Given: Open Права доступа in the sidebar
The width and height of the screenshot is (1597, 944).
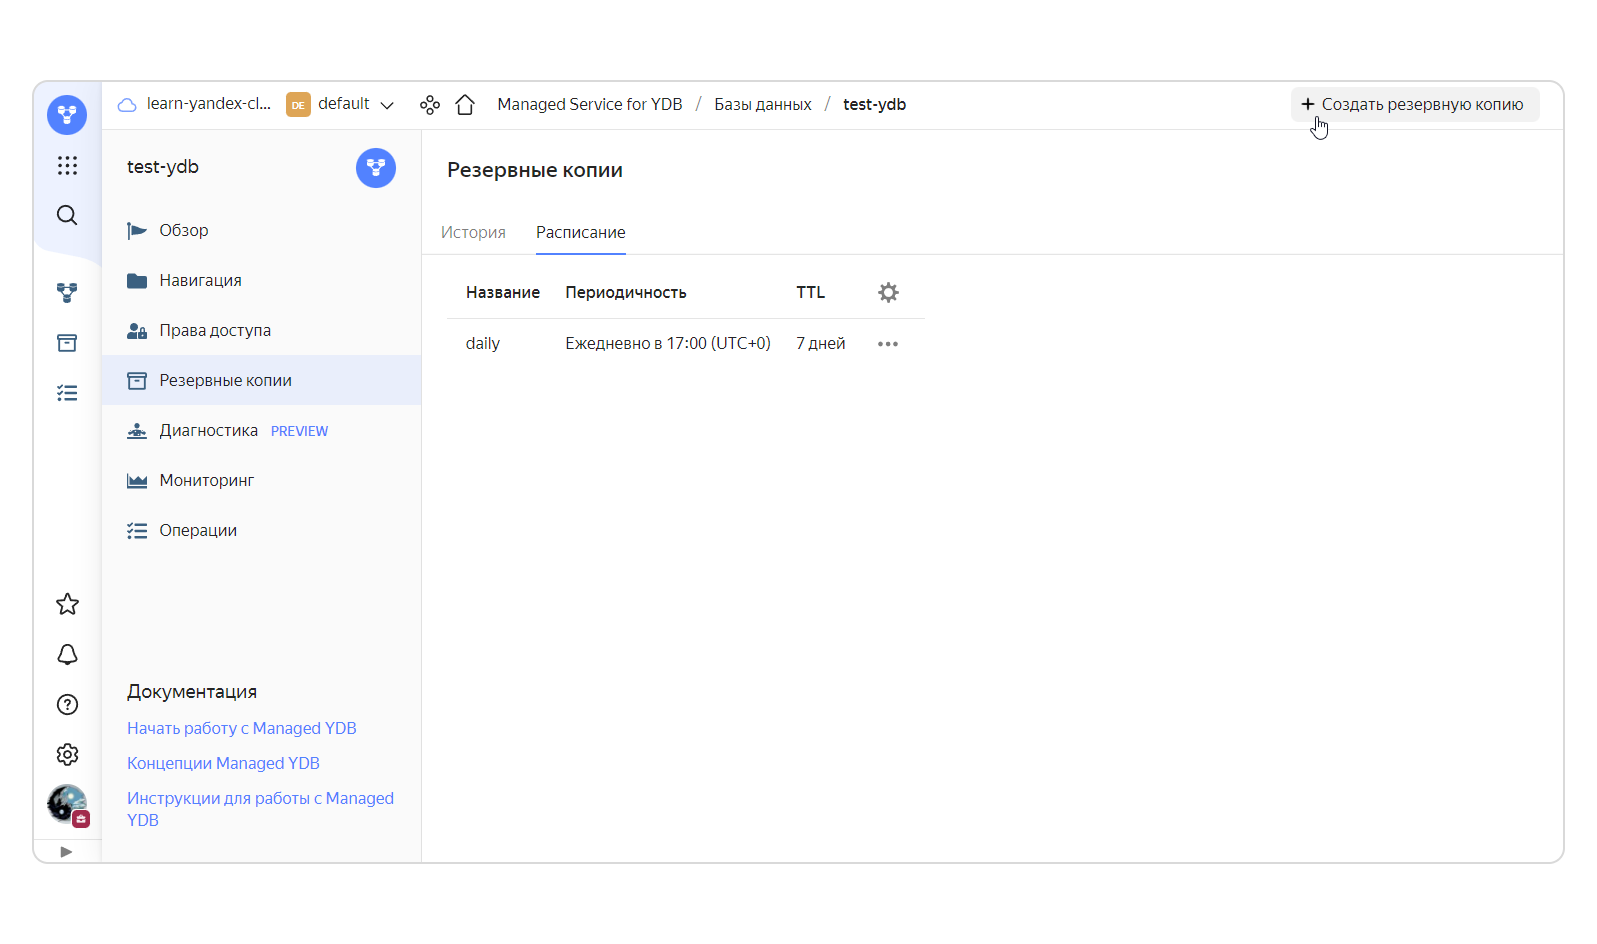Looking at the screenshot, I should tap(261, 330).
